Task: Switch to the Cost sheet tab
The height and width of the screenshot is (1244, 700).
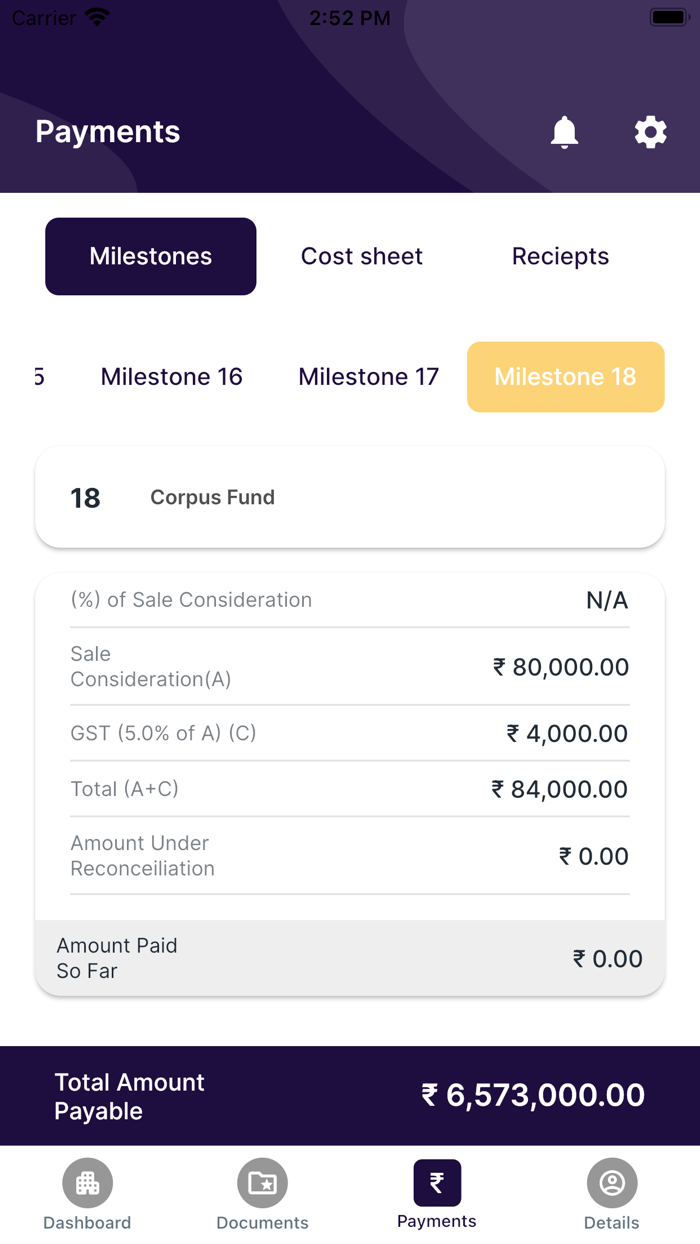Action: pyautogui.click(x=362, y=256)
